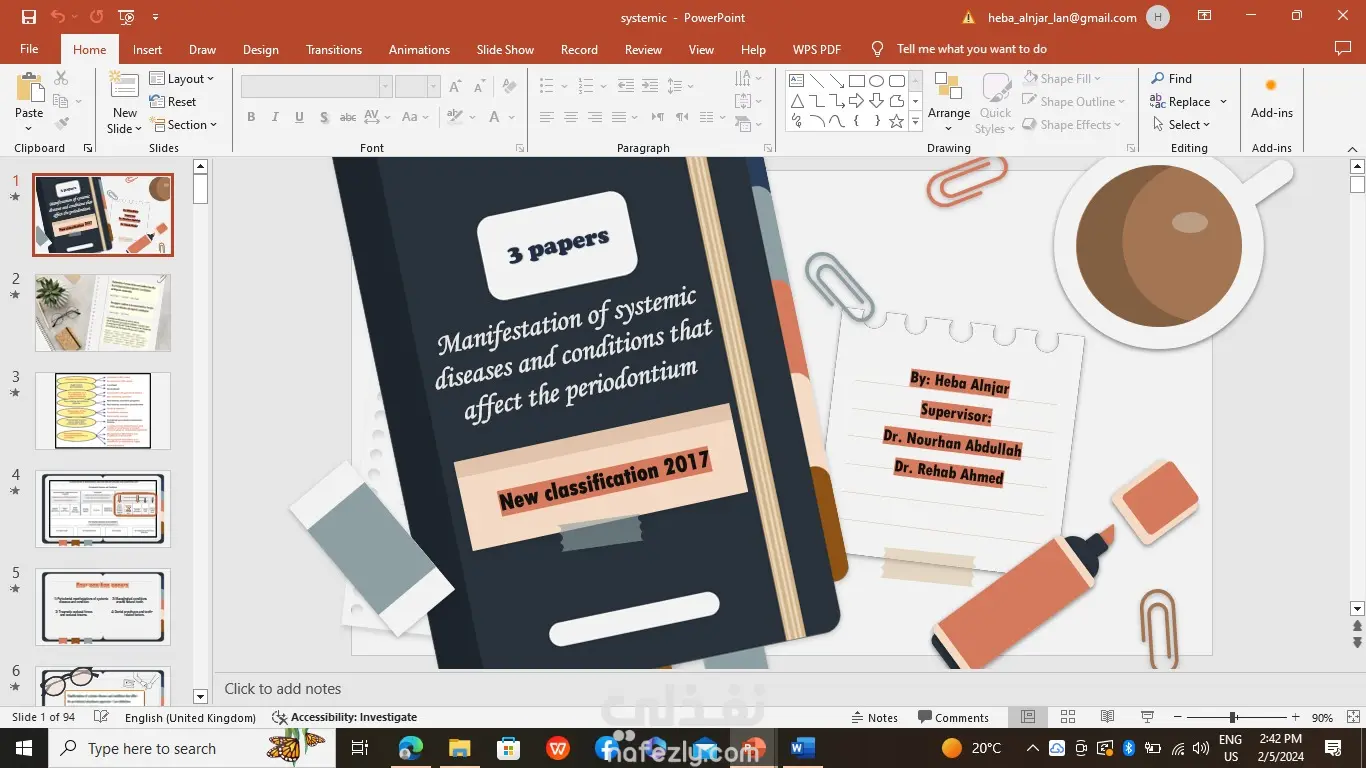Screen dimensions: 1366x768
Task: Open the ribbon display options icon
Action: click(x=1205, y=17)
